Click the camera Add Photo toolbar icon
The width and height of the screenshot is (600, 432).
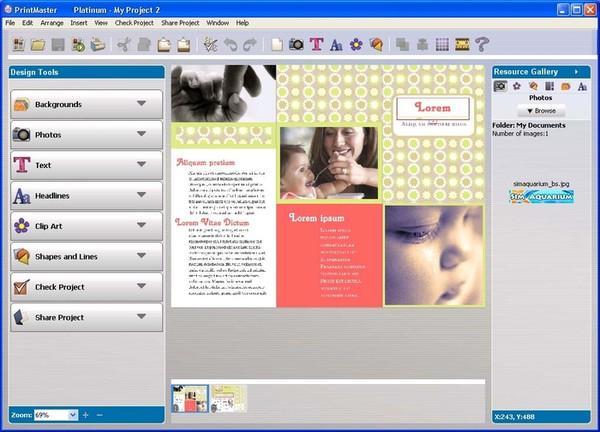[x=296, y=44]
